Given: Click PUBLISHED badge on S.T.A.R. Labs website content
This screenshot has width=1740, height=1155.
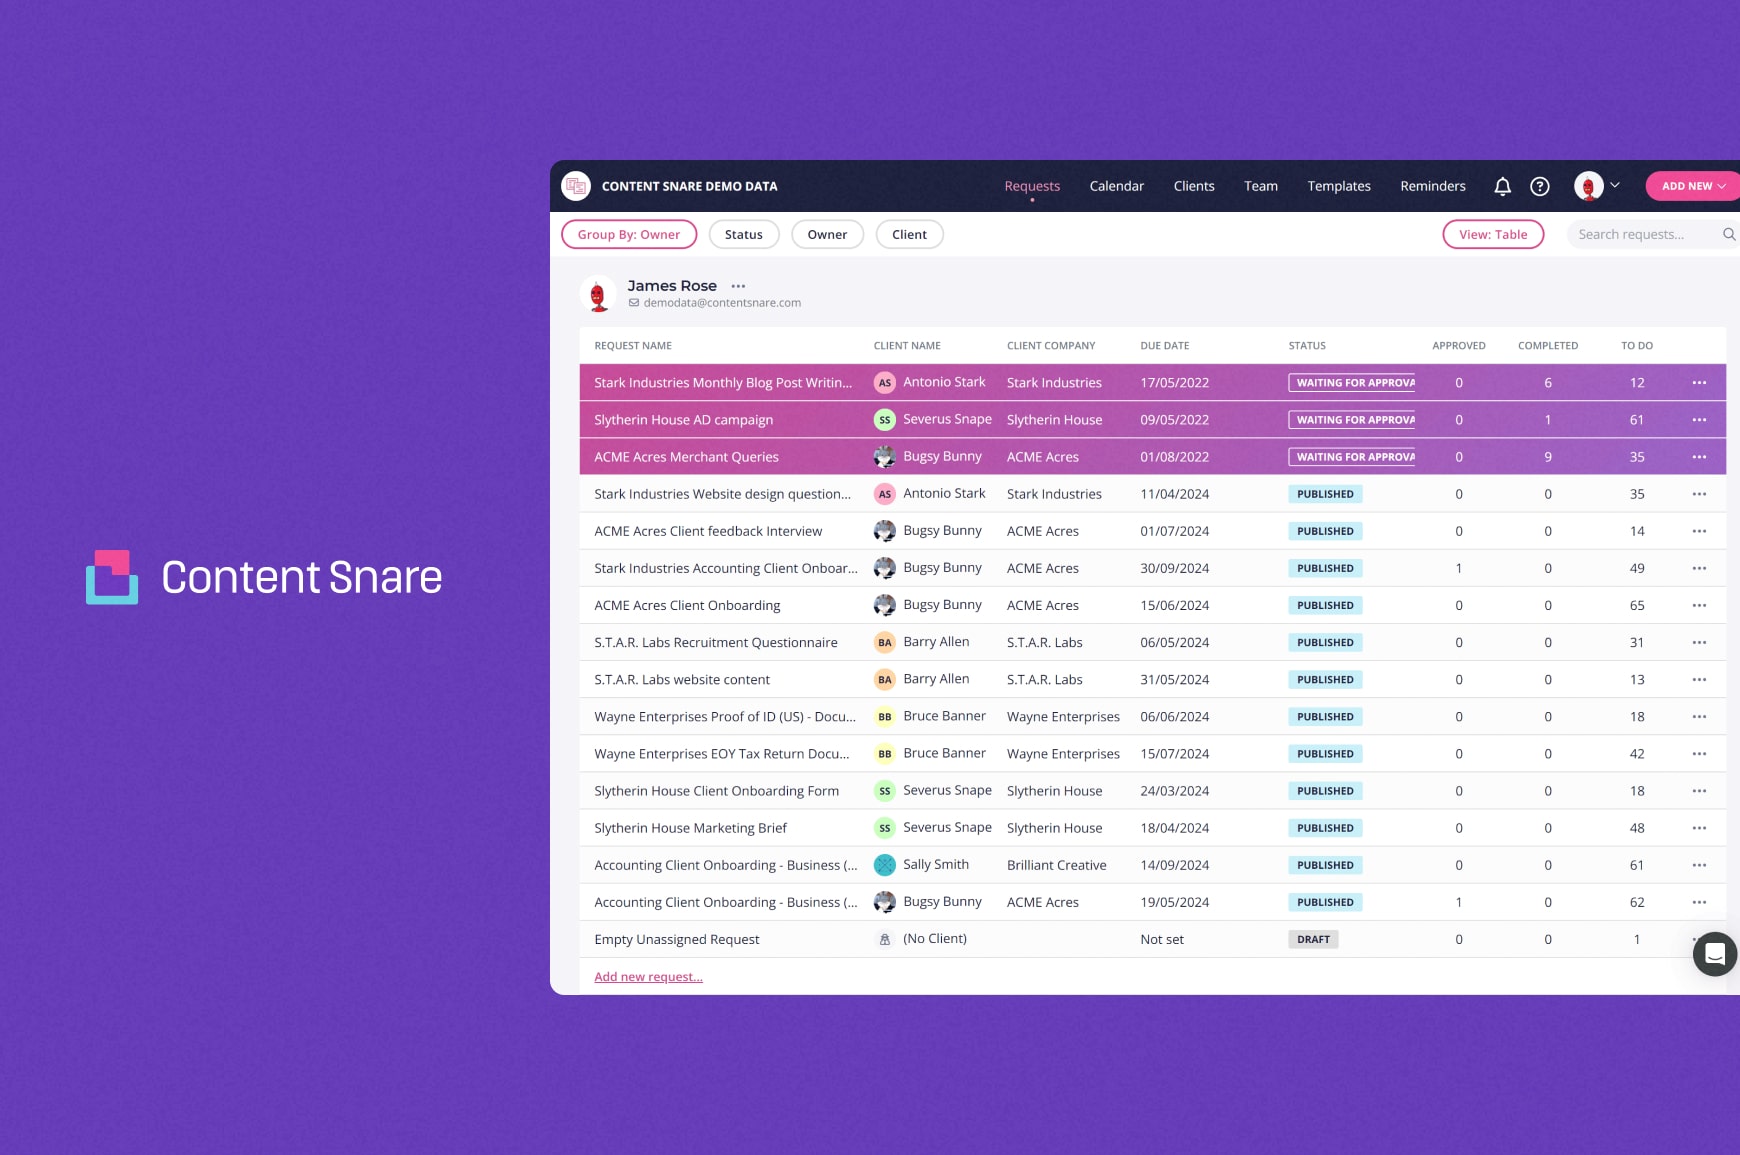Looking at the screenshot, I should [1325, 679].
